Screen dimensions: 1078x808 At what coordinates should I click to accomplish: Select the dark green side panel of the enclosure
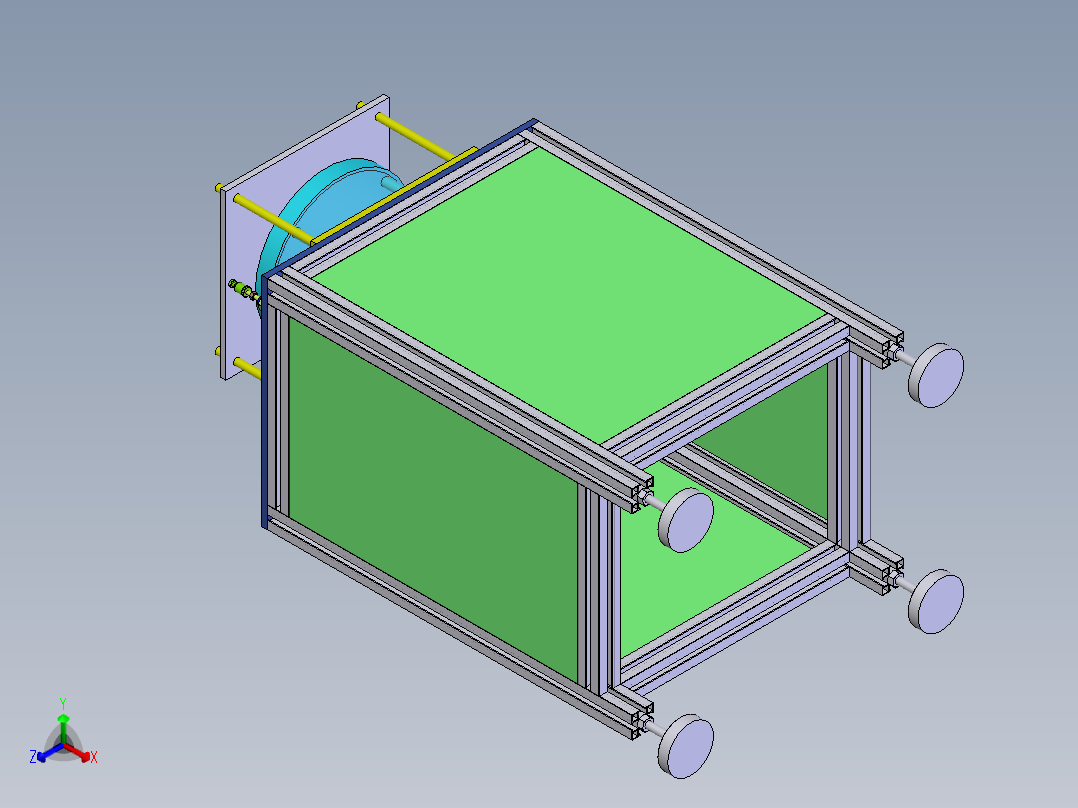coord(433,499)
